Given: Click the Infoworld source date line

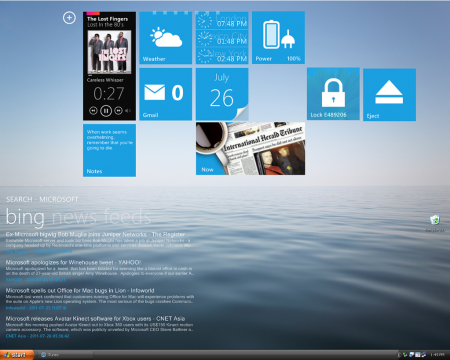Looking at the screenshot, I should [x=36, y=308].
